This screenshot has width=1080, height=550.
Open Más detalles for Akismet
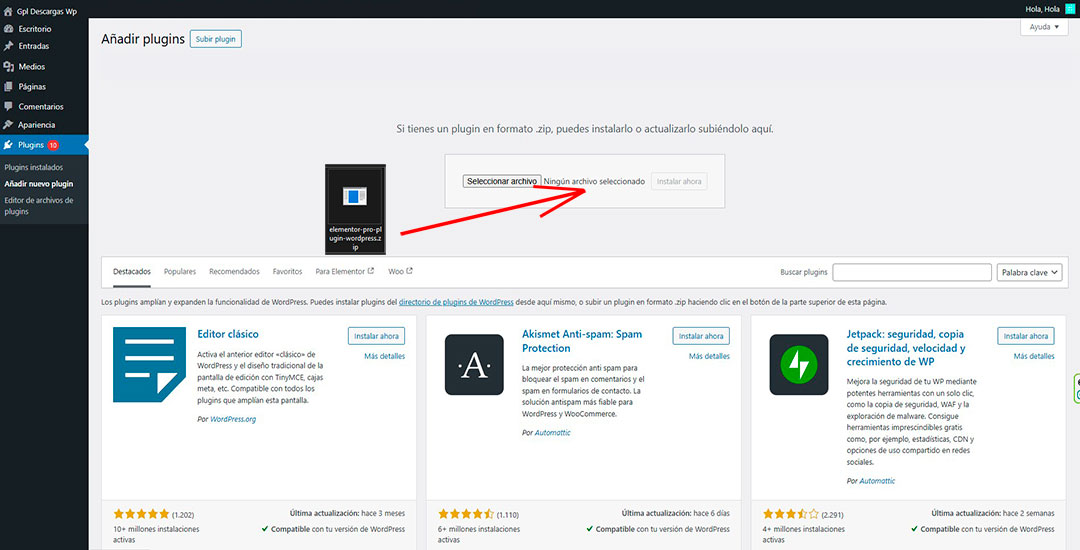[x=709, y=356]
